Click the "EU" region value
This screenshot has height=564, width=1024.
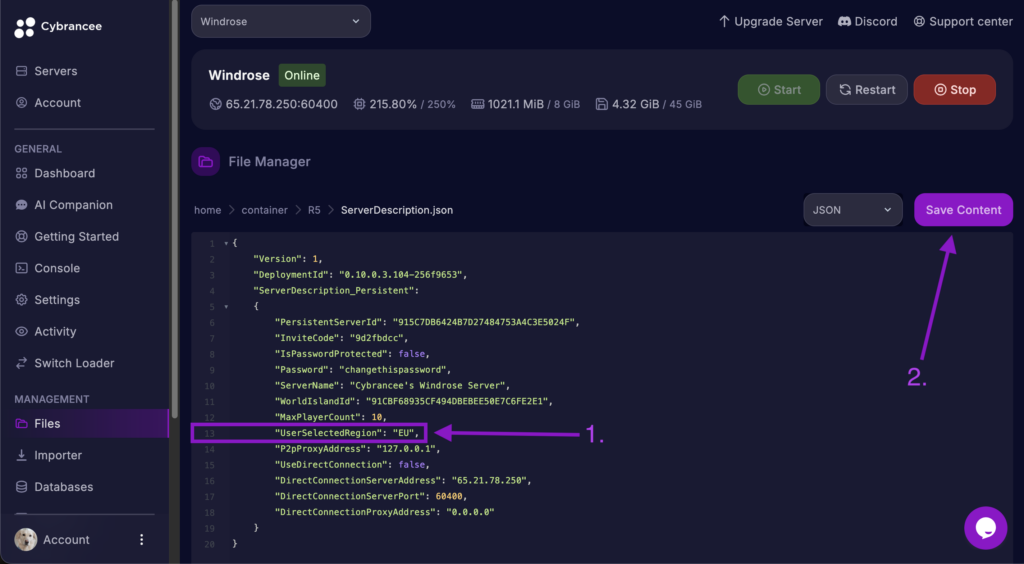pos(405,433)
